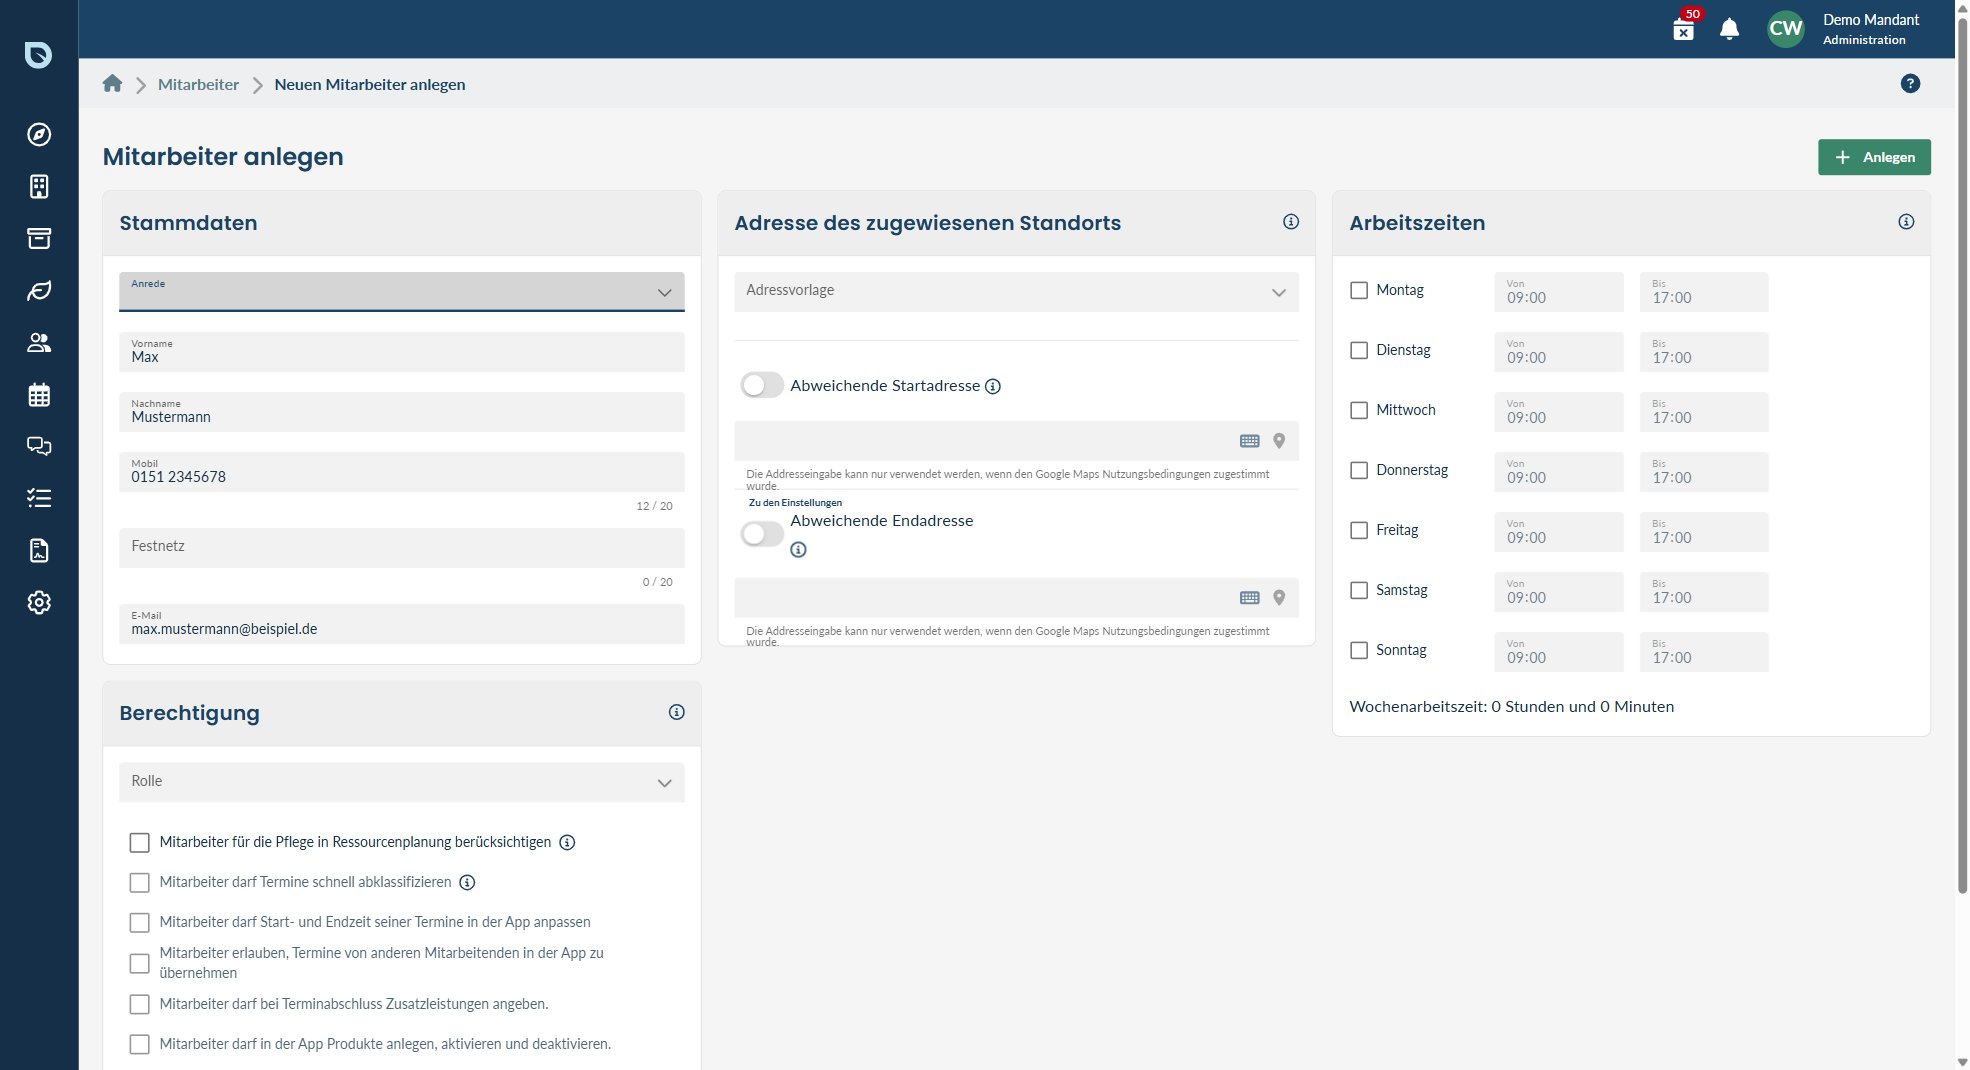Screen dimensions: 1970x1070
Task: Click the CW user avatar
Action: pos(1785,29)
